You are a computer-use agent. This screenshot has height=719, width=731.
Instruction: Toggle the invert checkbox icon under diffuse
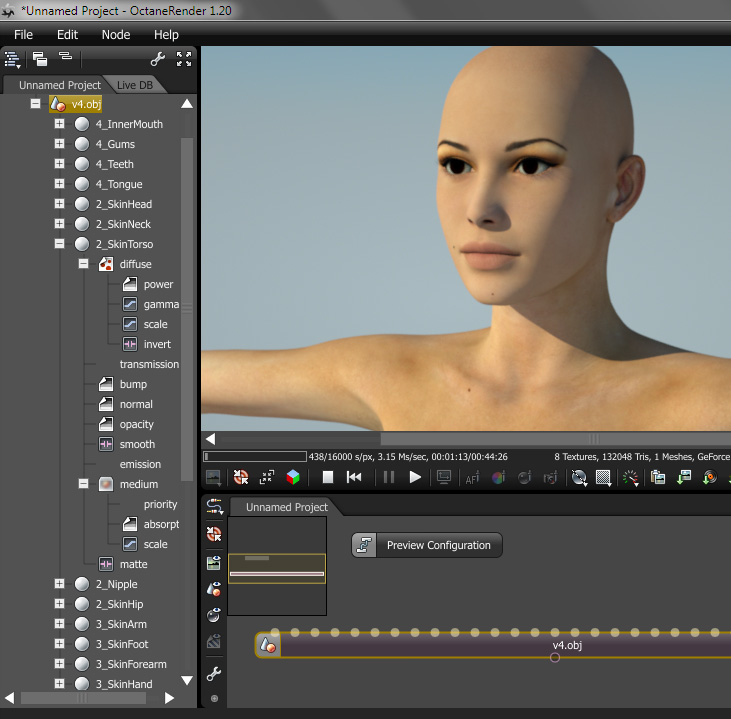coord(130,344)
